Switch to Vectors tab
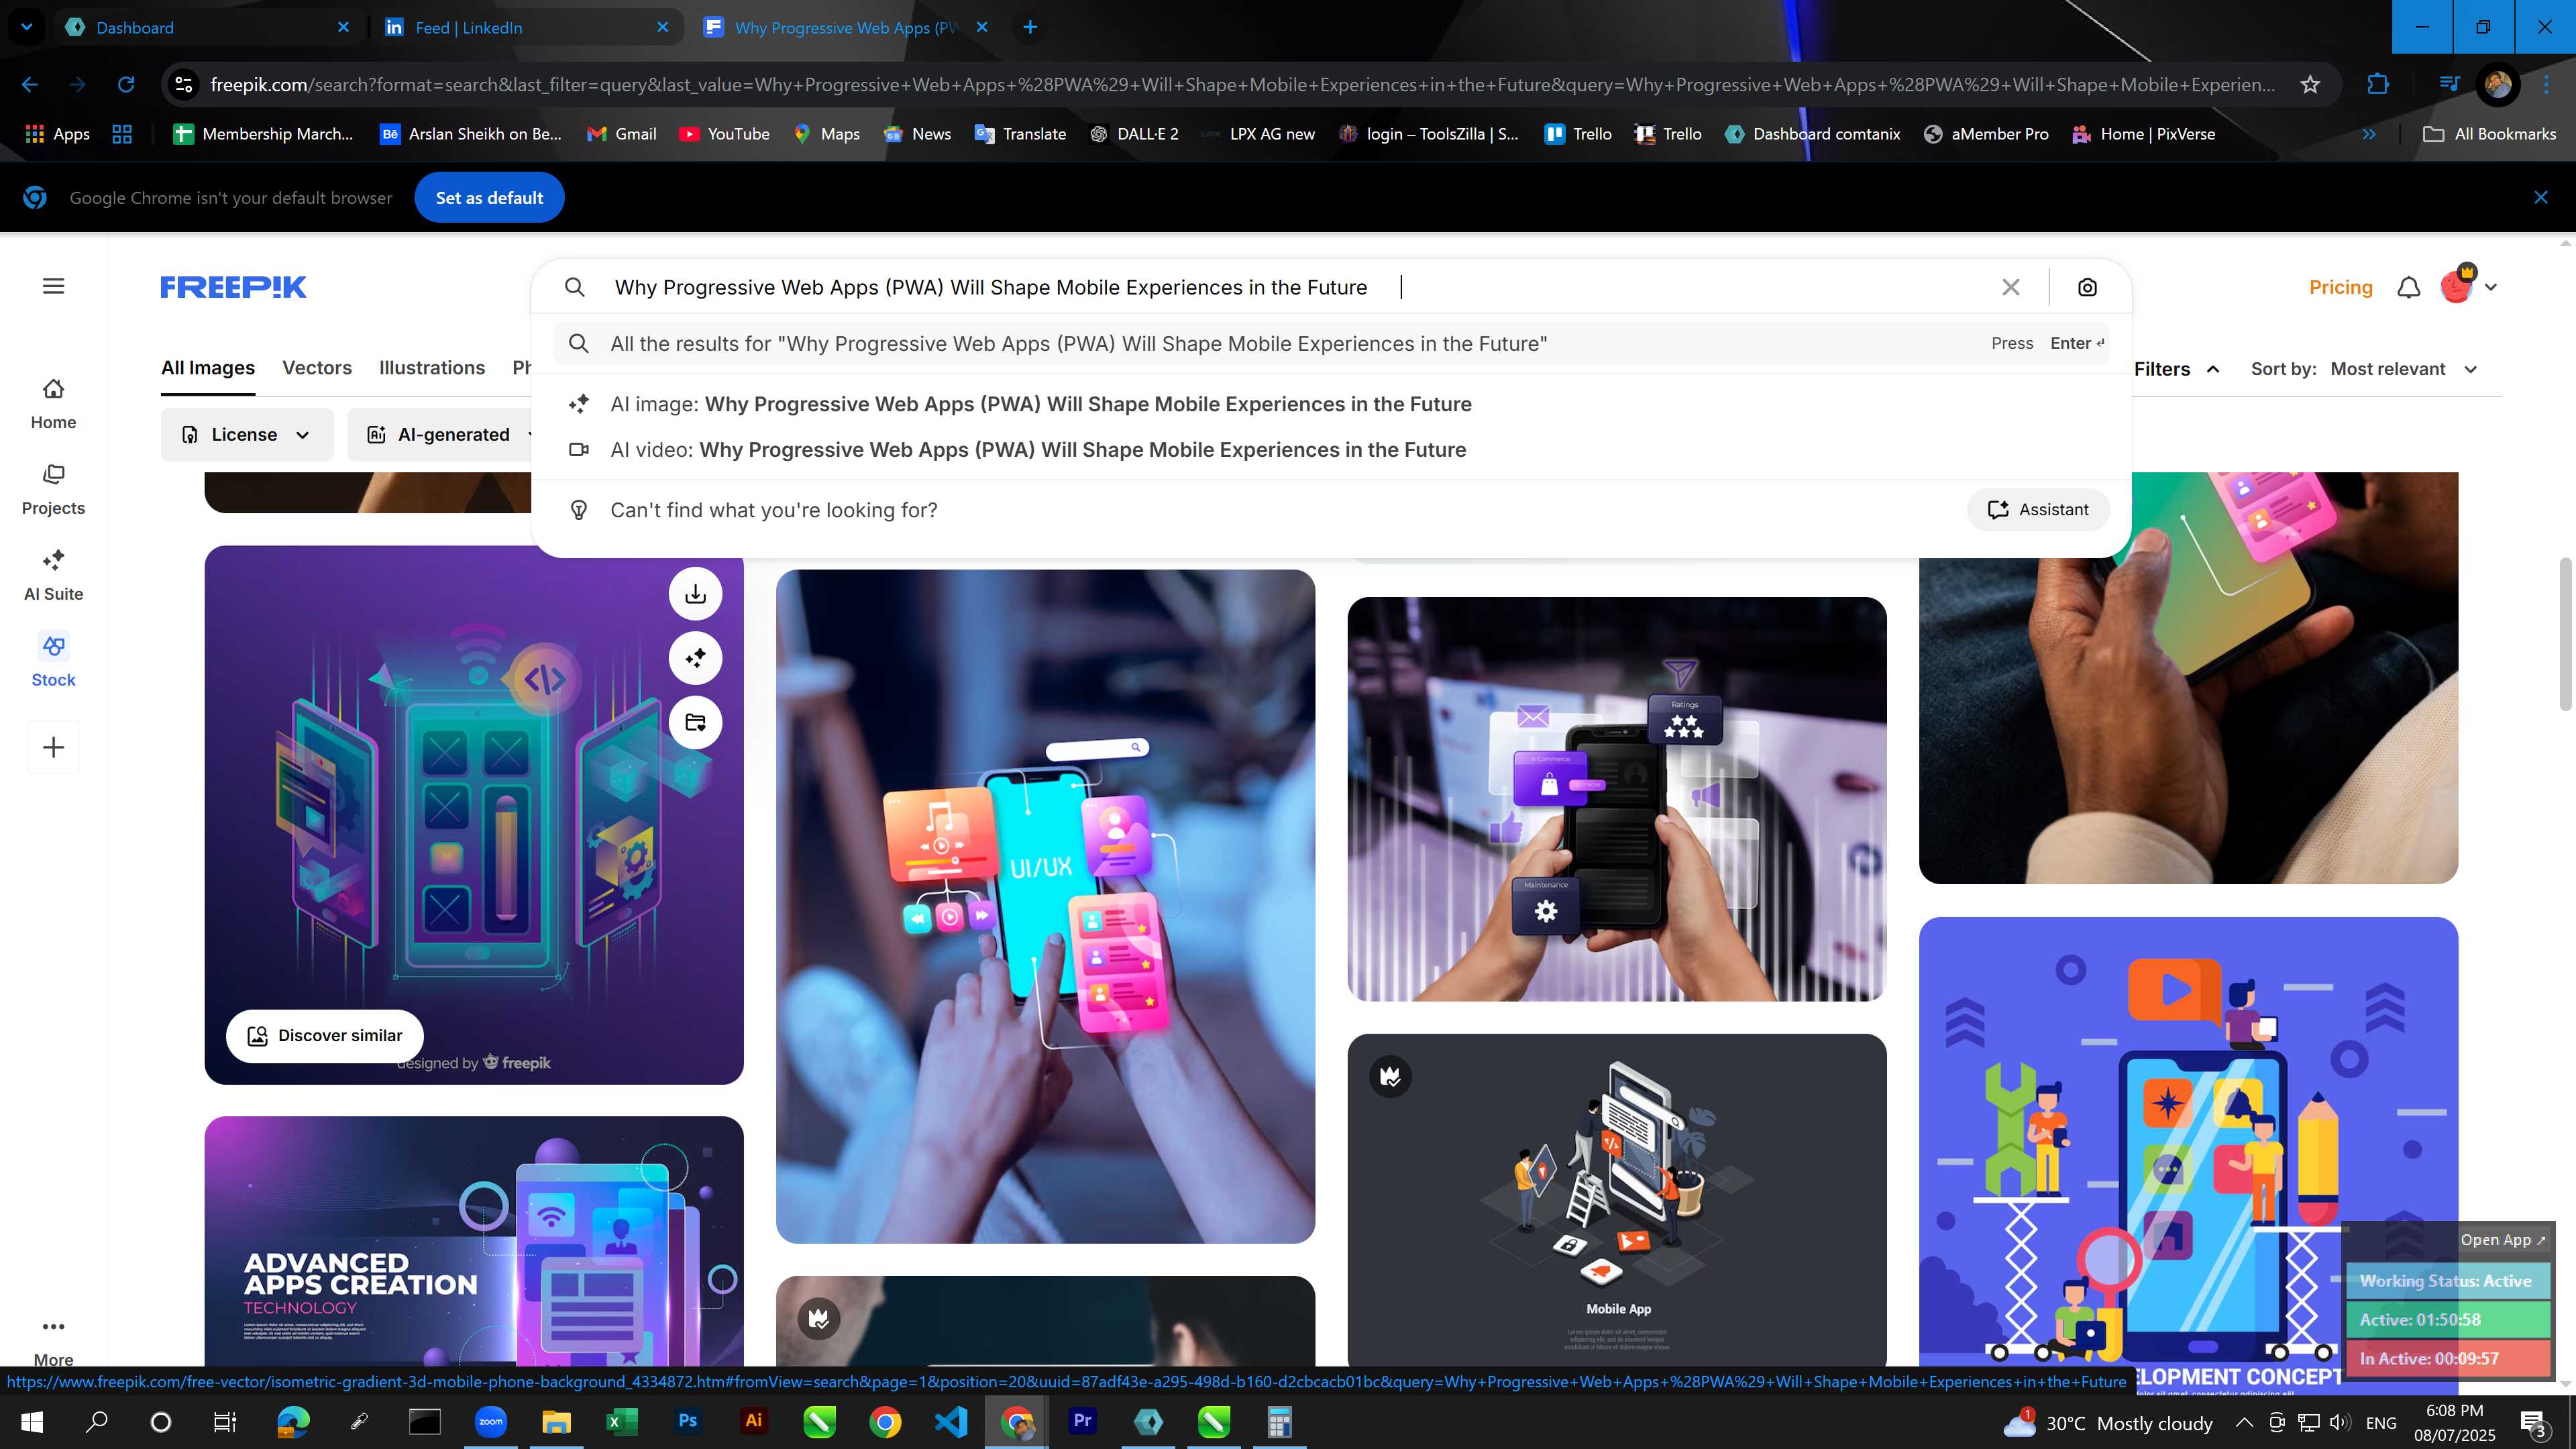 pyautogui.click(x=317, y=368)
